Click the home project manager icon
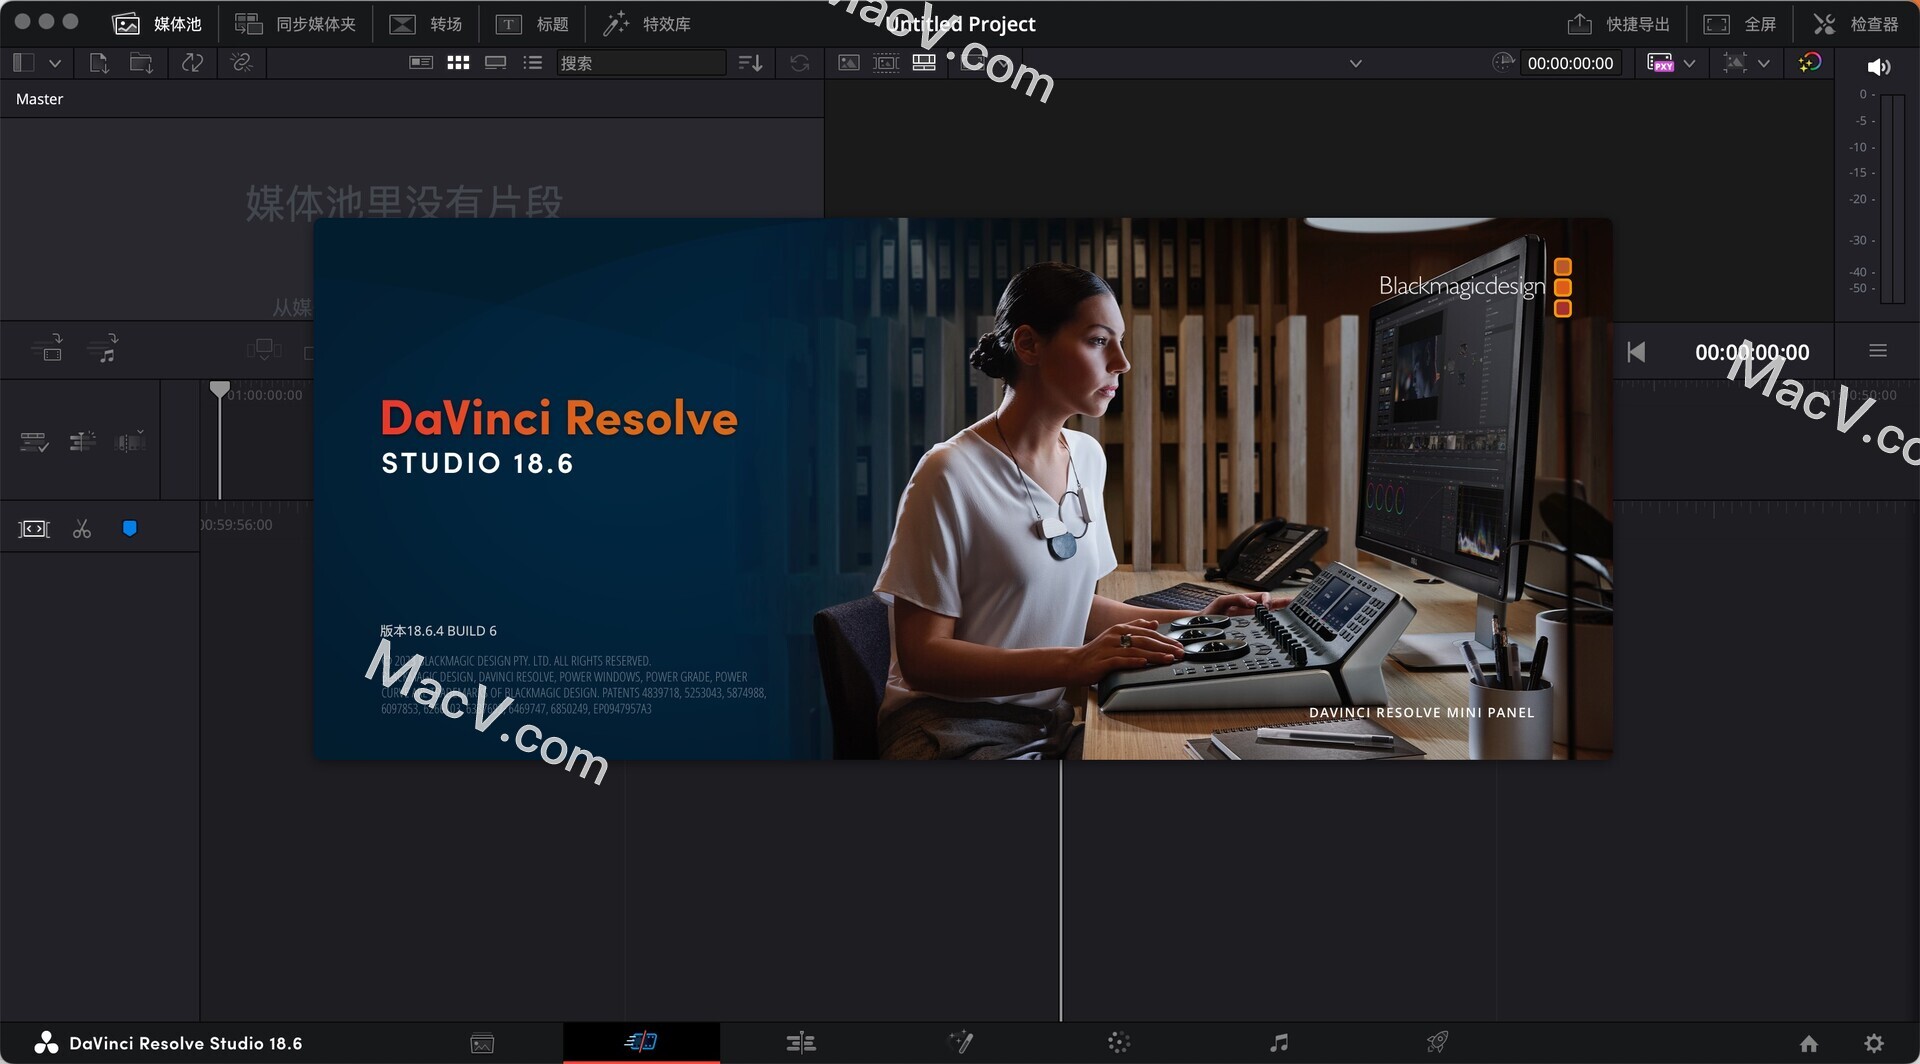The height and width of the screenshot is (1064, 1920). pyautogui.click(x=1809, y=1044)
